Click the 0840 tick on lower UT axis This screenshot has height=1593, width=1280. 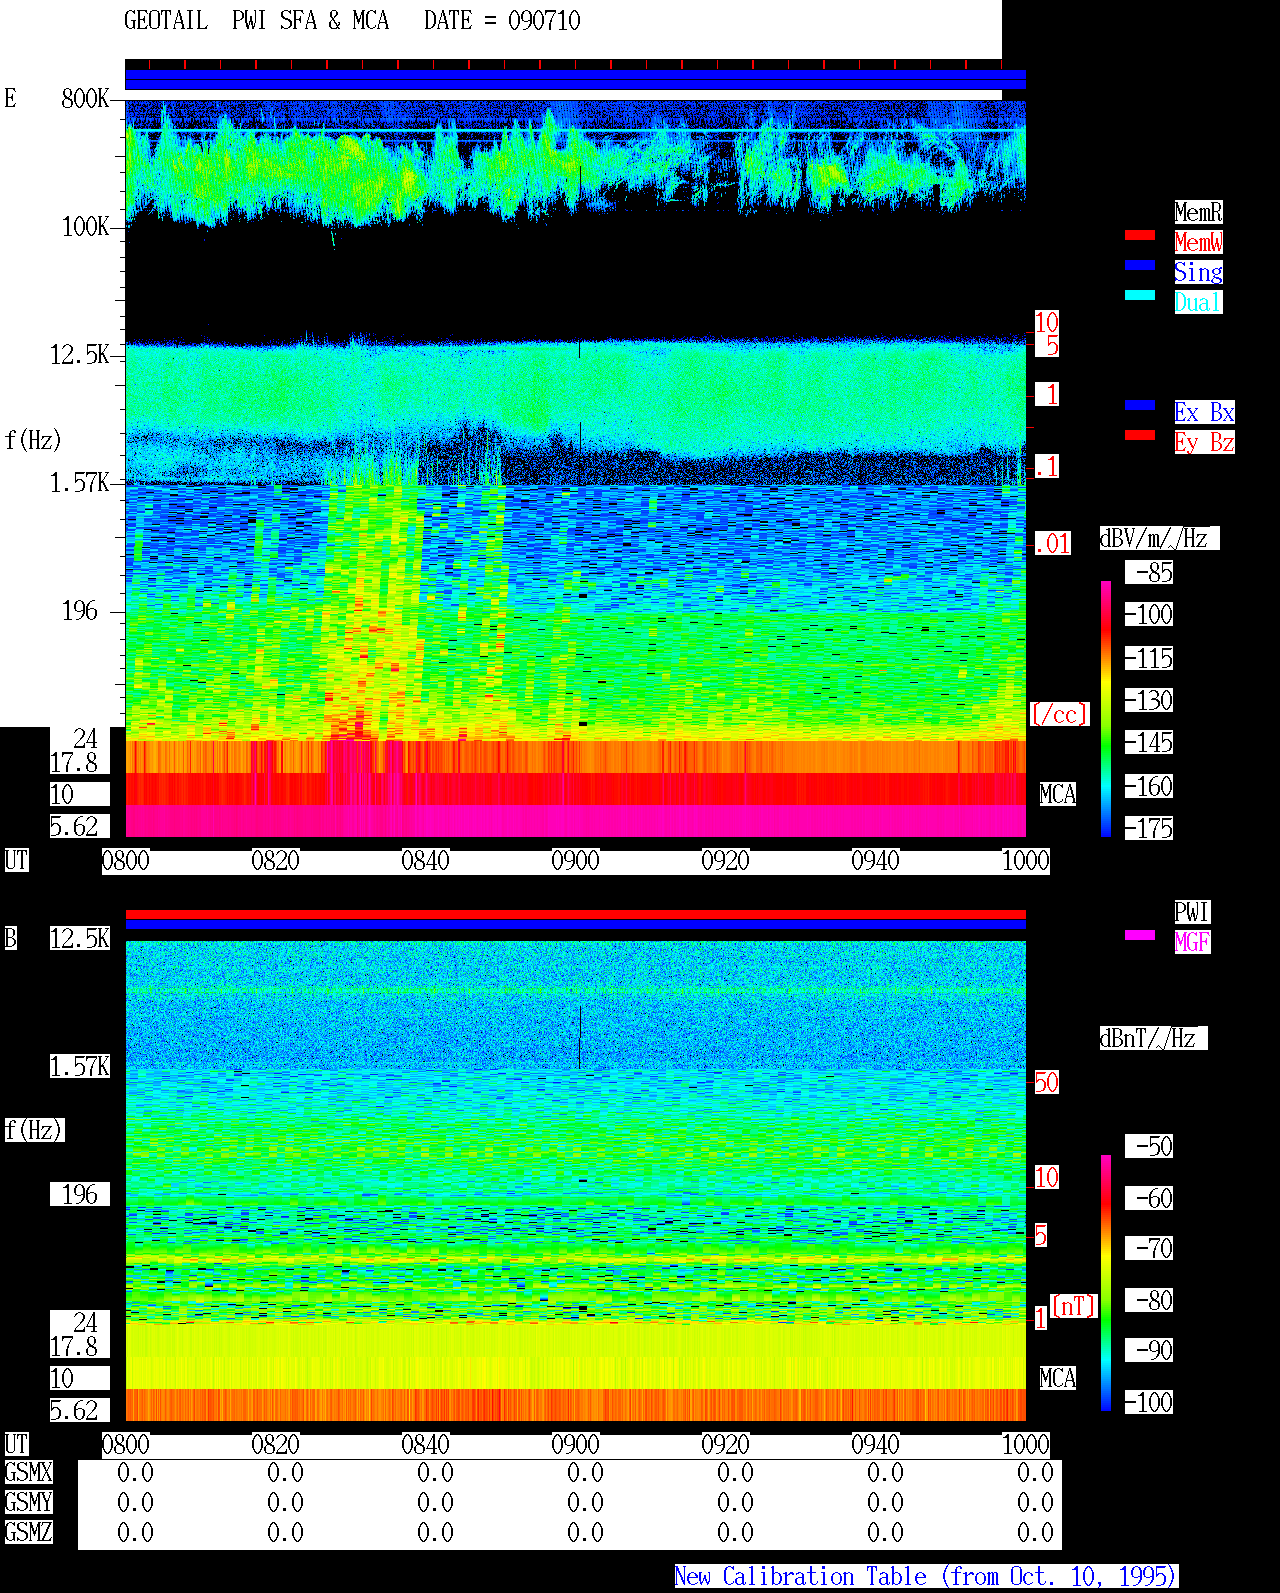pyautogui.click(x=426, y=1445)
